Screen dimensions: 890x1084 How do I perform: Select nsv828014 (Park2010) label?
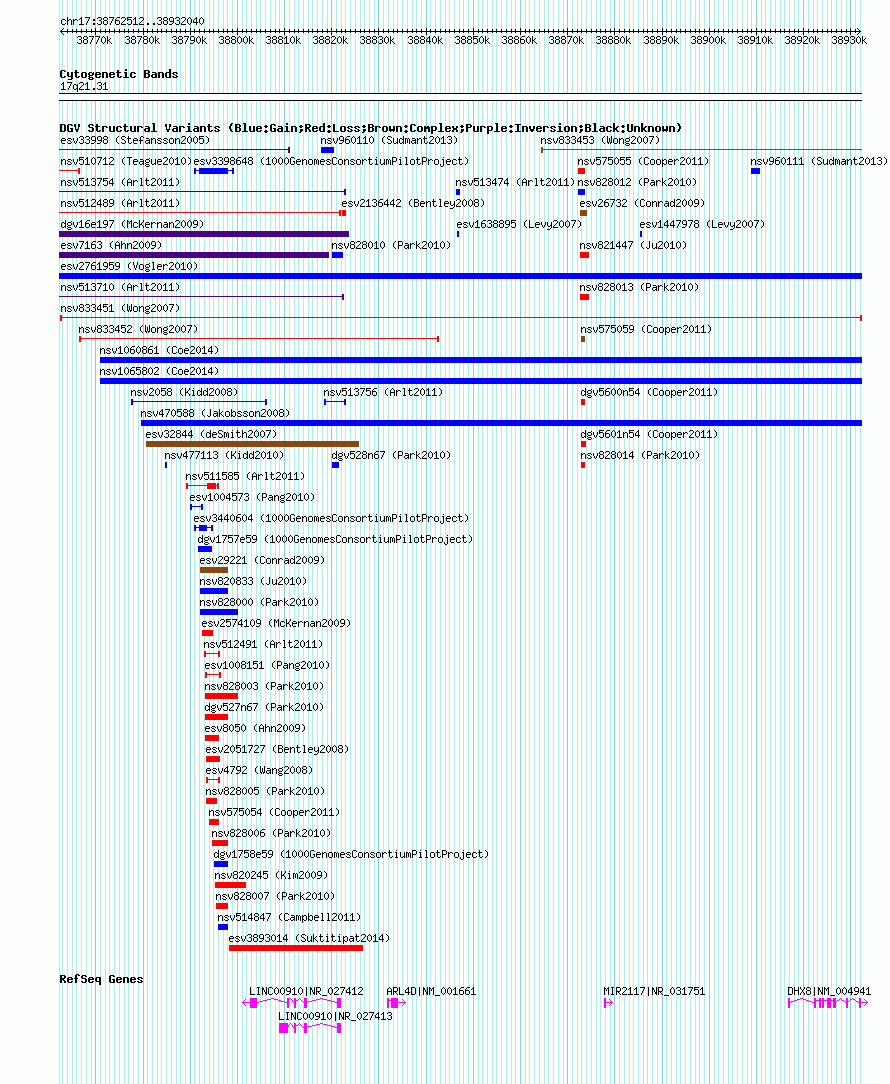640,455
